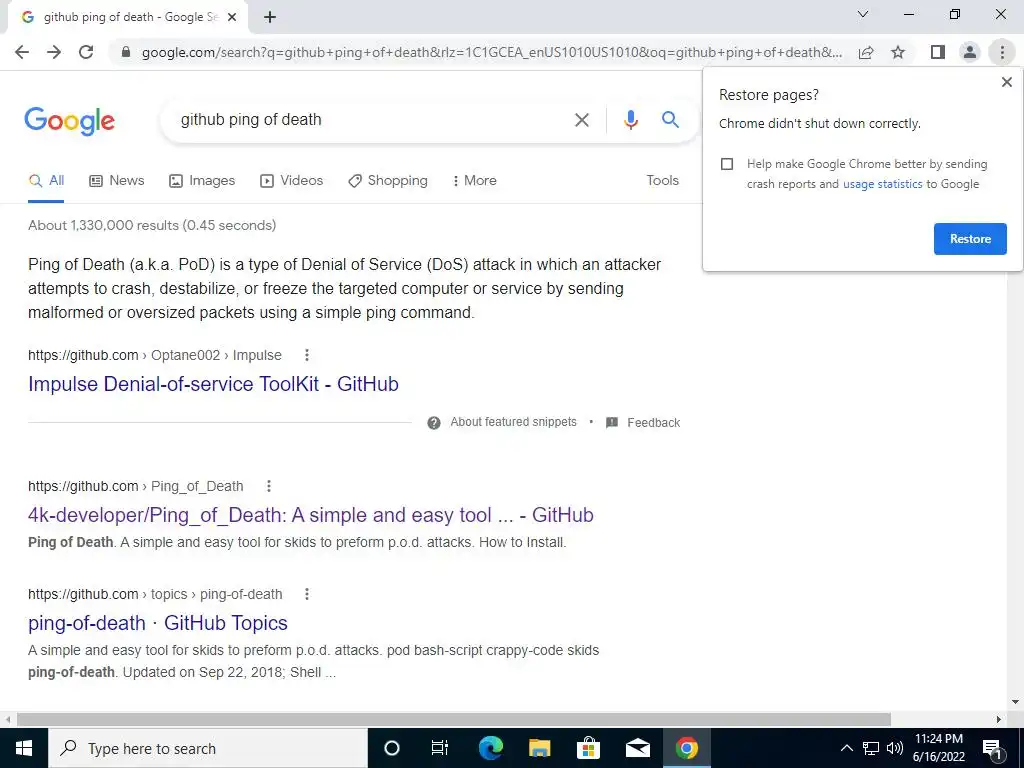
Task: Switch to the Images tab
Action: (x=202, y=181)
